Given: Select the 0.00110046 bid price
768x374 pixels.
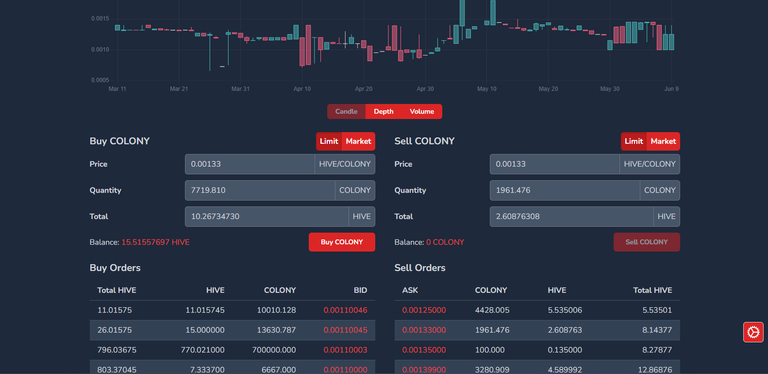Looking at the screenshot, I should pyautogui.click(x=345, y=310).
